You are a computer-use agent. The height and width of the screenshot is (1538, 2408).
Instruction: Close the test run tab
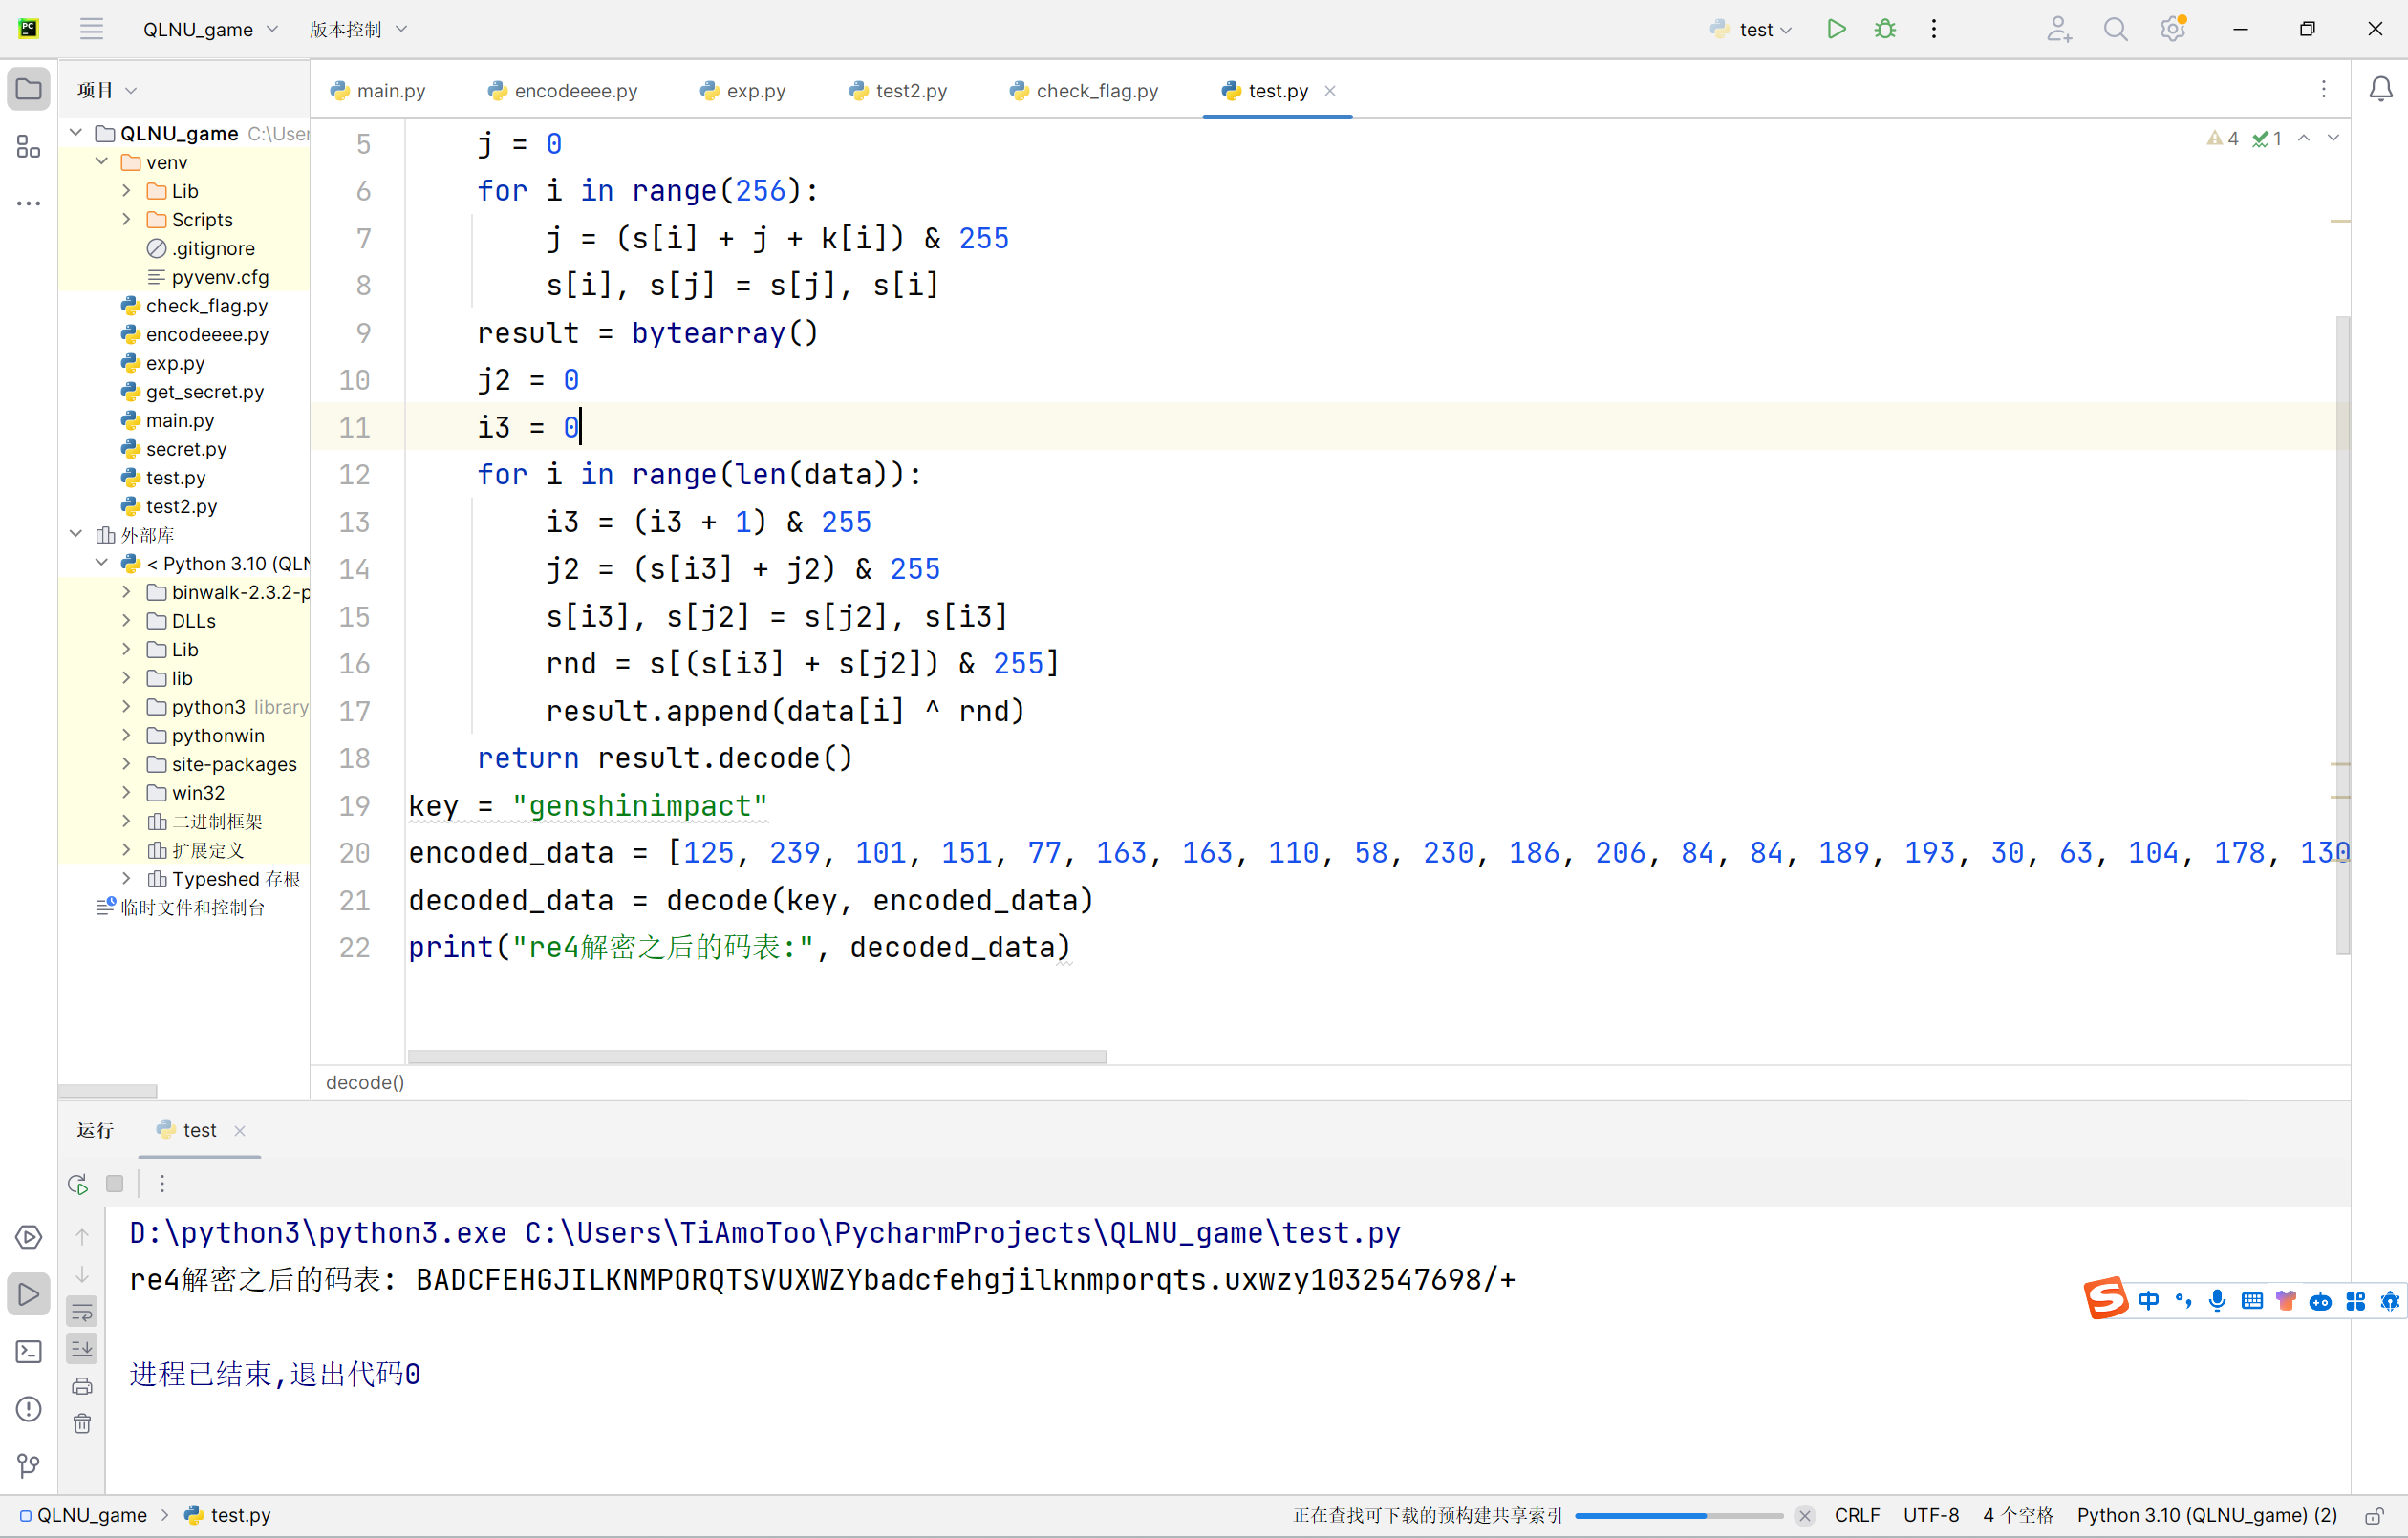(240, 1130)
